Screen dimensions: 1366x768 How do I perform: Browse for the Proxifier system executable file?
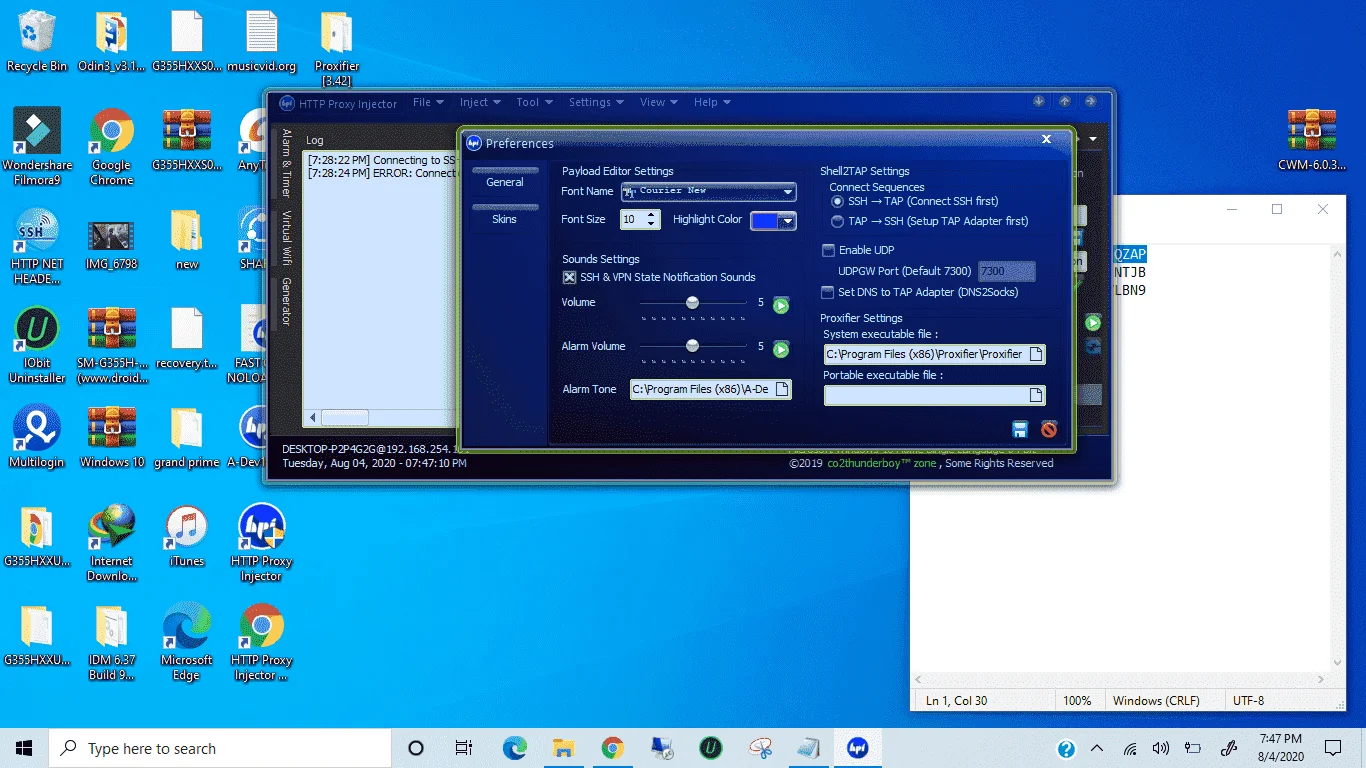[1037, 354]
